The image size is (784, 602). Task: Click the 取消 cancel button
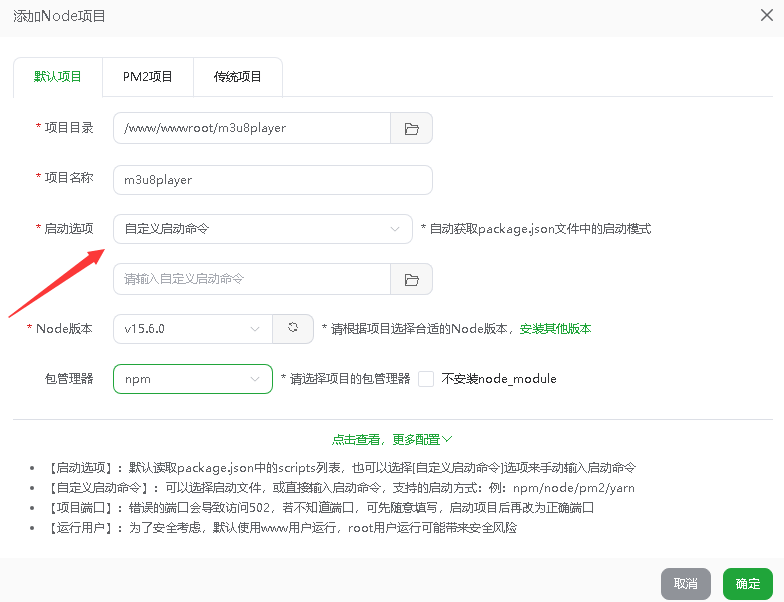685,584
